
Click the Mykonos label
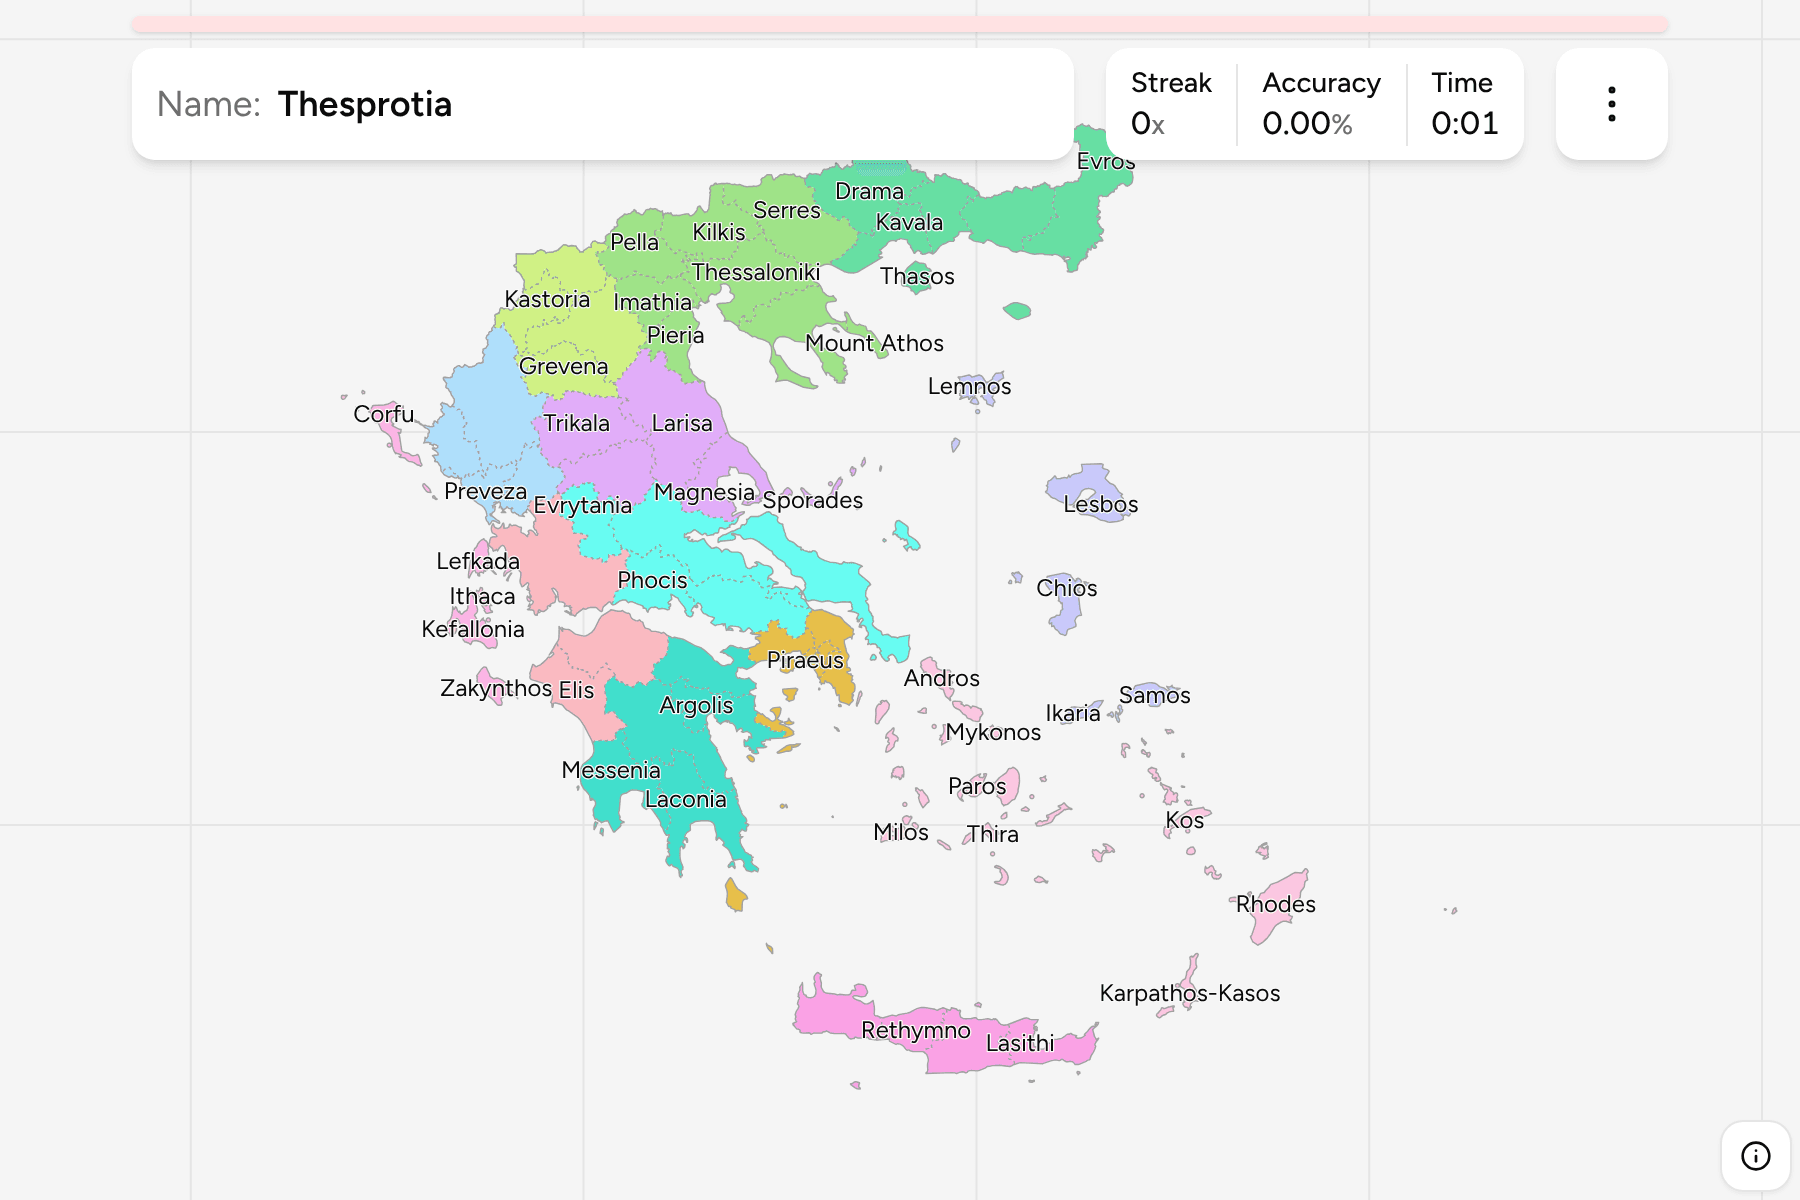993,732
